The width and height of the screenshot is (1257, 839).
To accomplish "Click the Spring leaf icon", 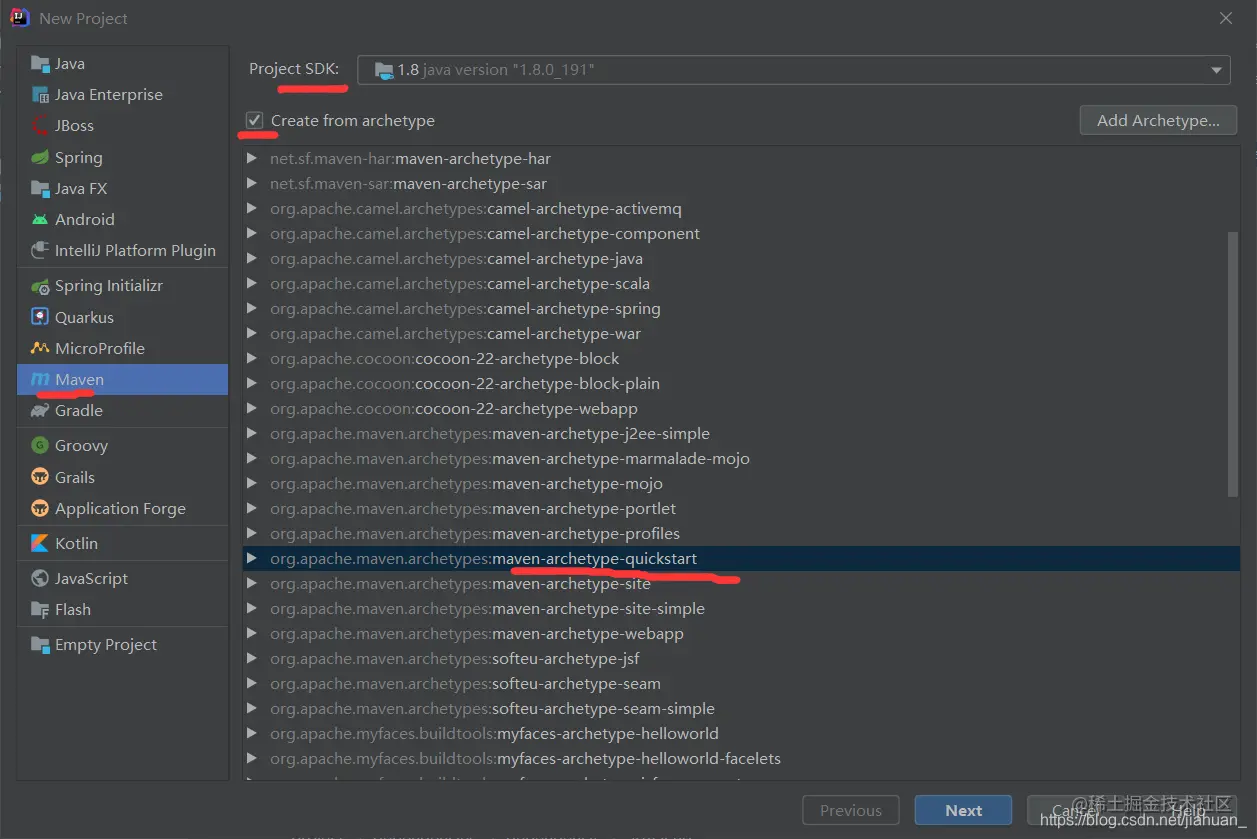I will pyautogui.click(x=40, y=157).
